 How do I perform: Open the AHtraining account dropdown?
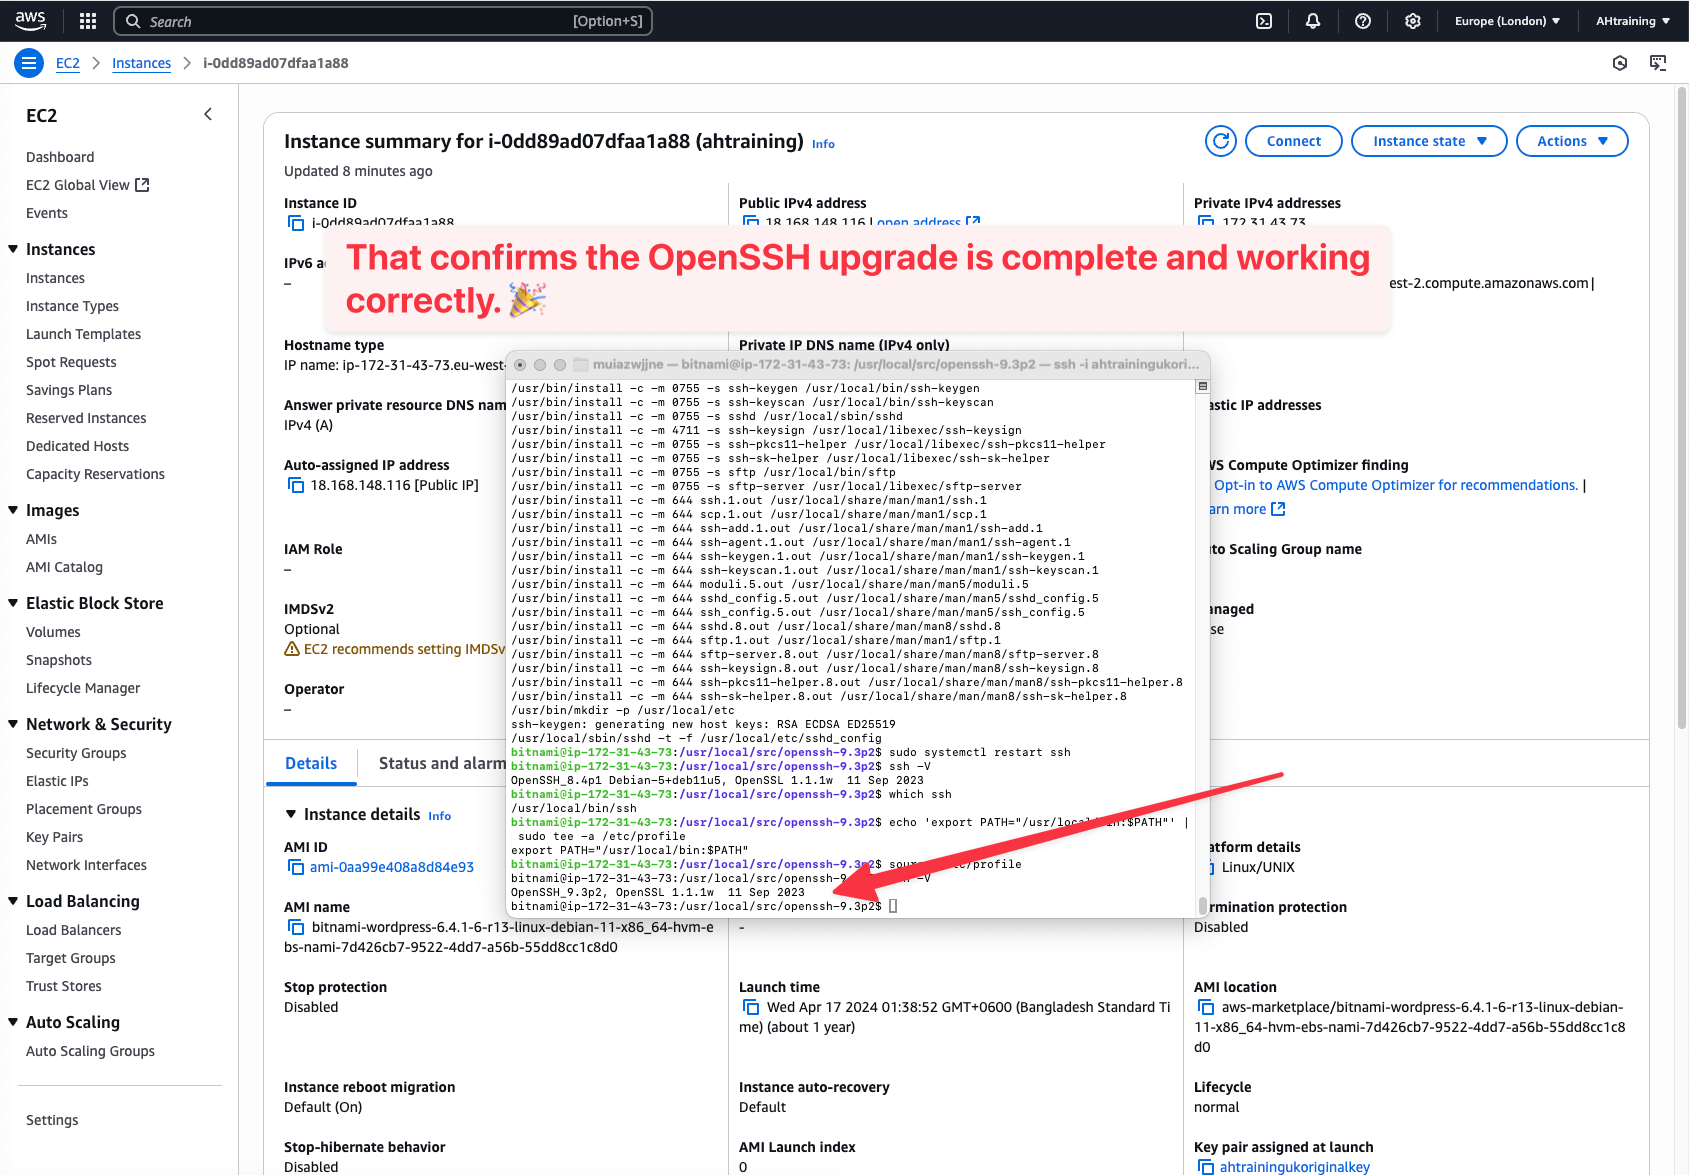(x=1633, y=21)
